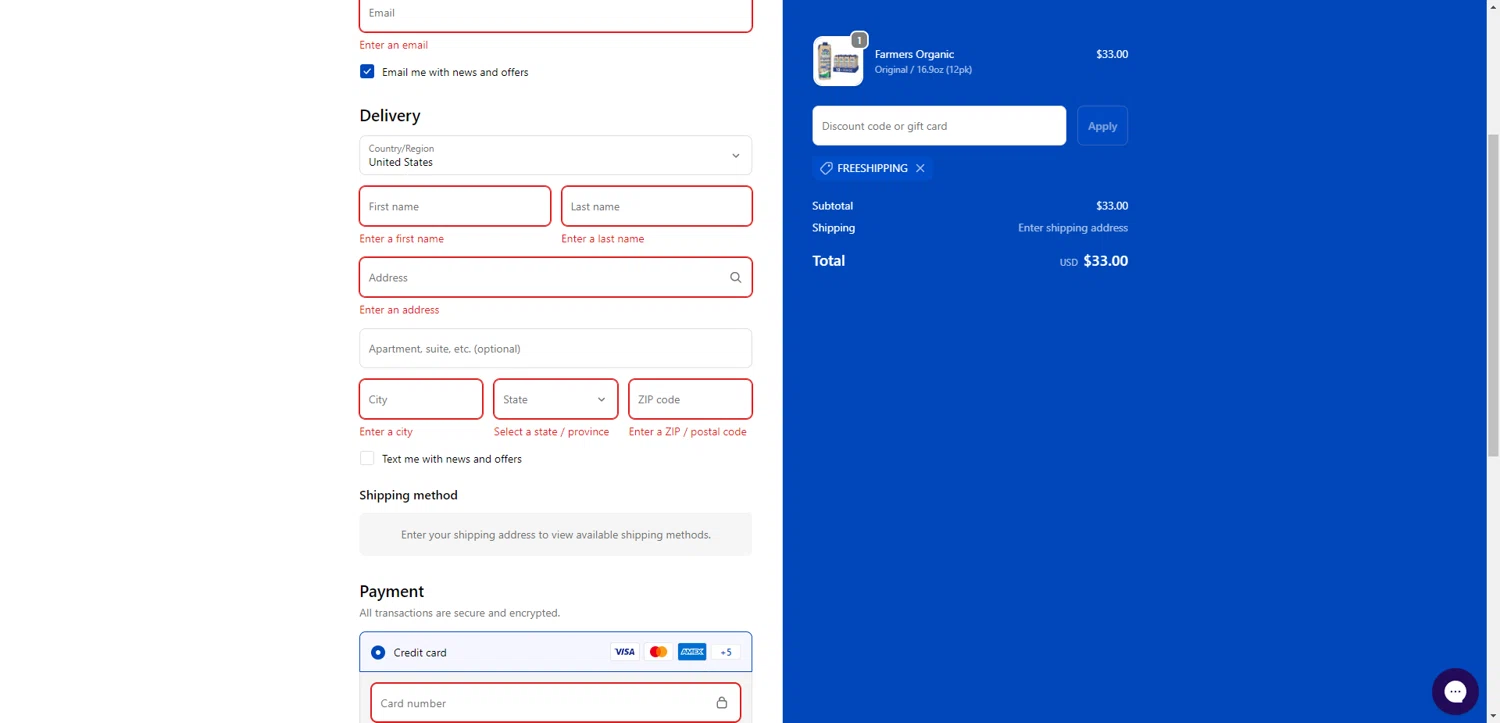Click the 'Enter shipping address' text
This screenshot has width=1500, height=723.
pos(1073,228)
